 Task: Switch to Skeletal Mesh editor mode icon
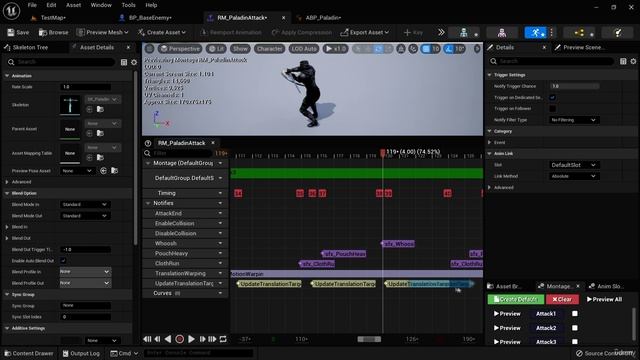pyautogui.click(x=502, y=33)
